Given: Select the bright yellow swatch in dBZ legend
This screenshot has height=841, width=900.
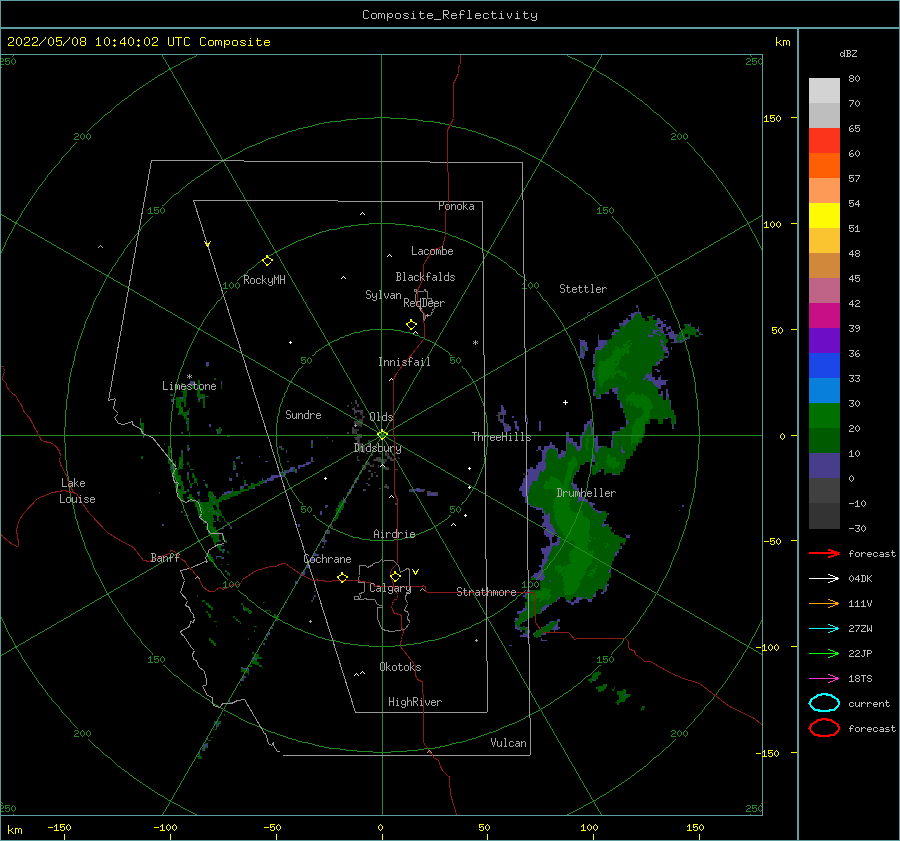Looking at the screenshot, I should tap(824, 216).
